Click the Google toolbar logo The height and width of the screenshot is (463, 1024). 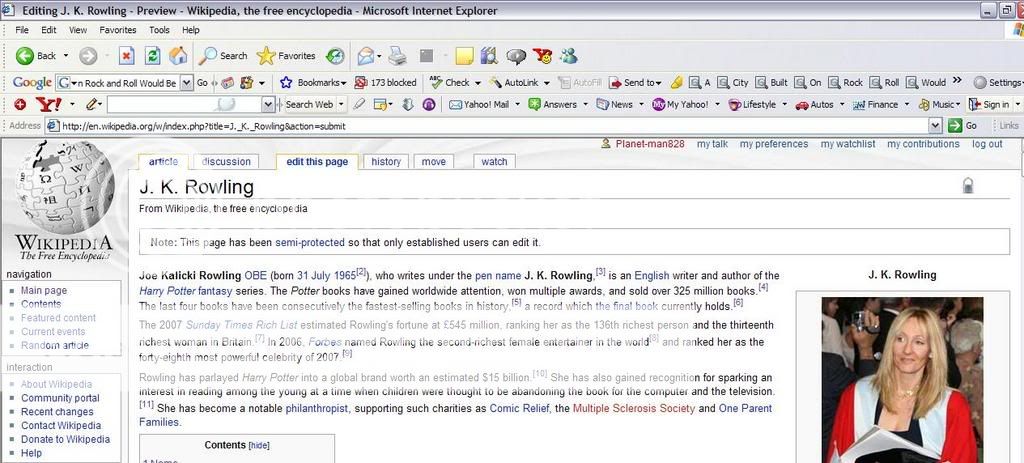tap(32, 83)
